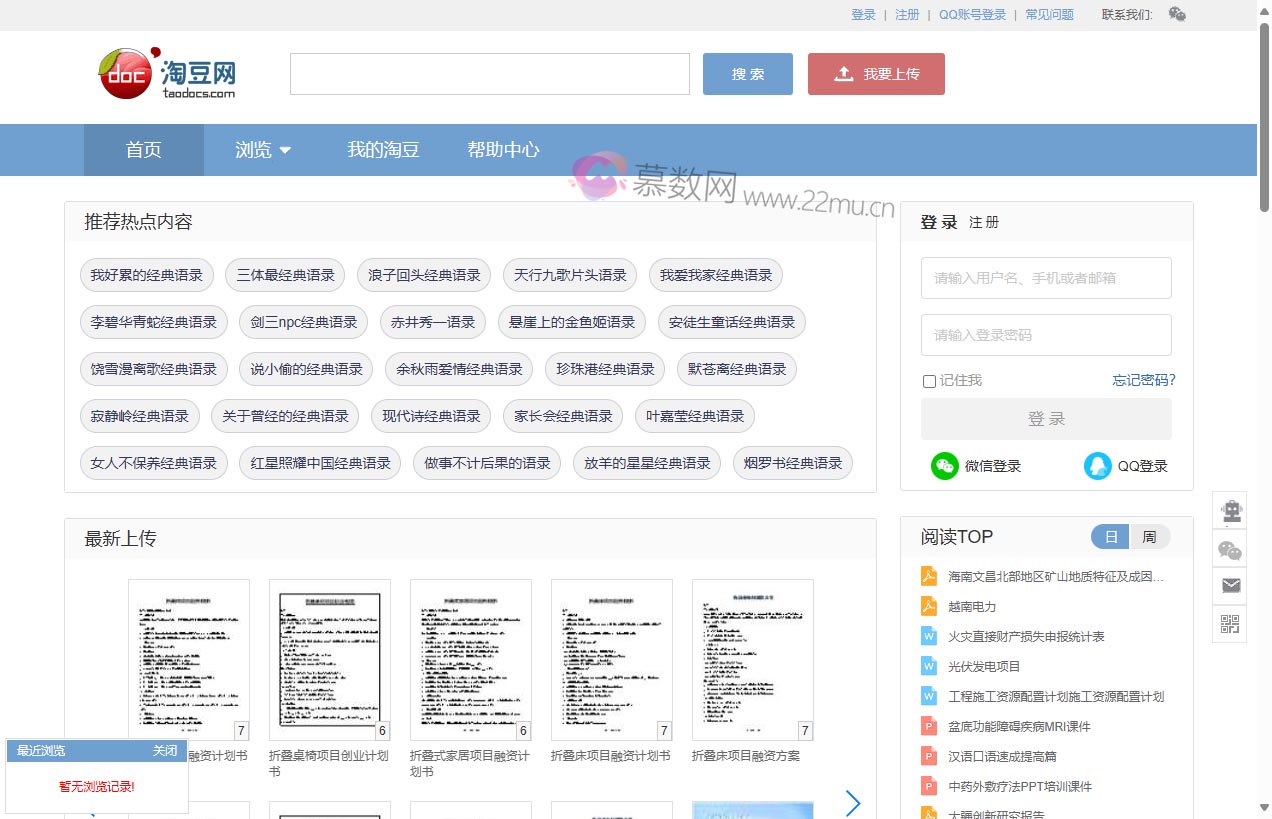Close the 最近浏览 panel
The width and height of the screenshot is (1272, 819).
pyautogui.click(x=164, y=751)
